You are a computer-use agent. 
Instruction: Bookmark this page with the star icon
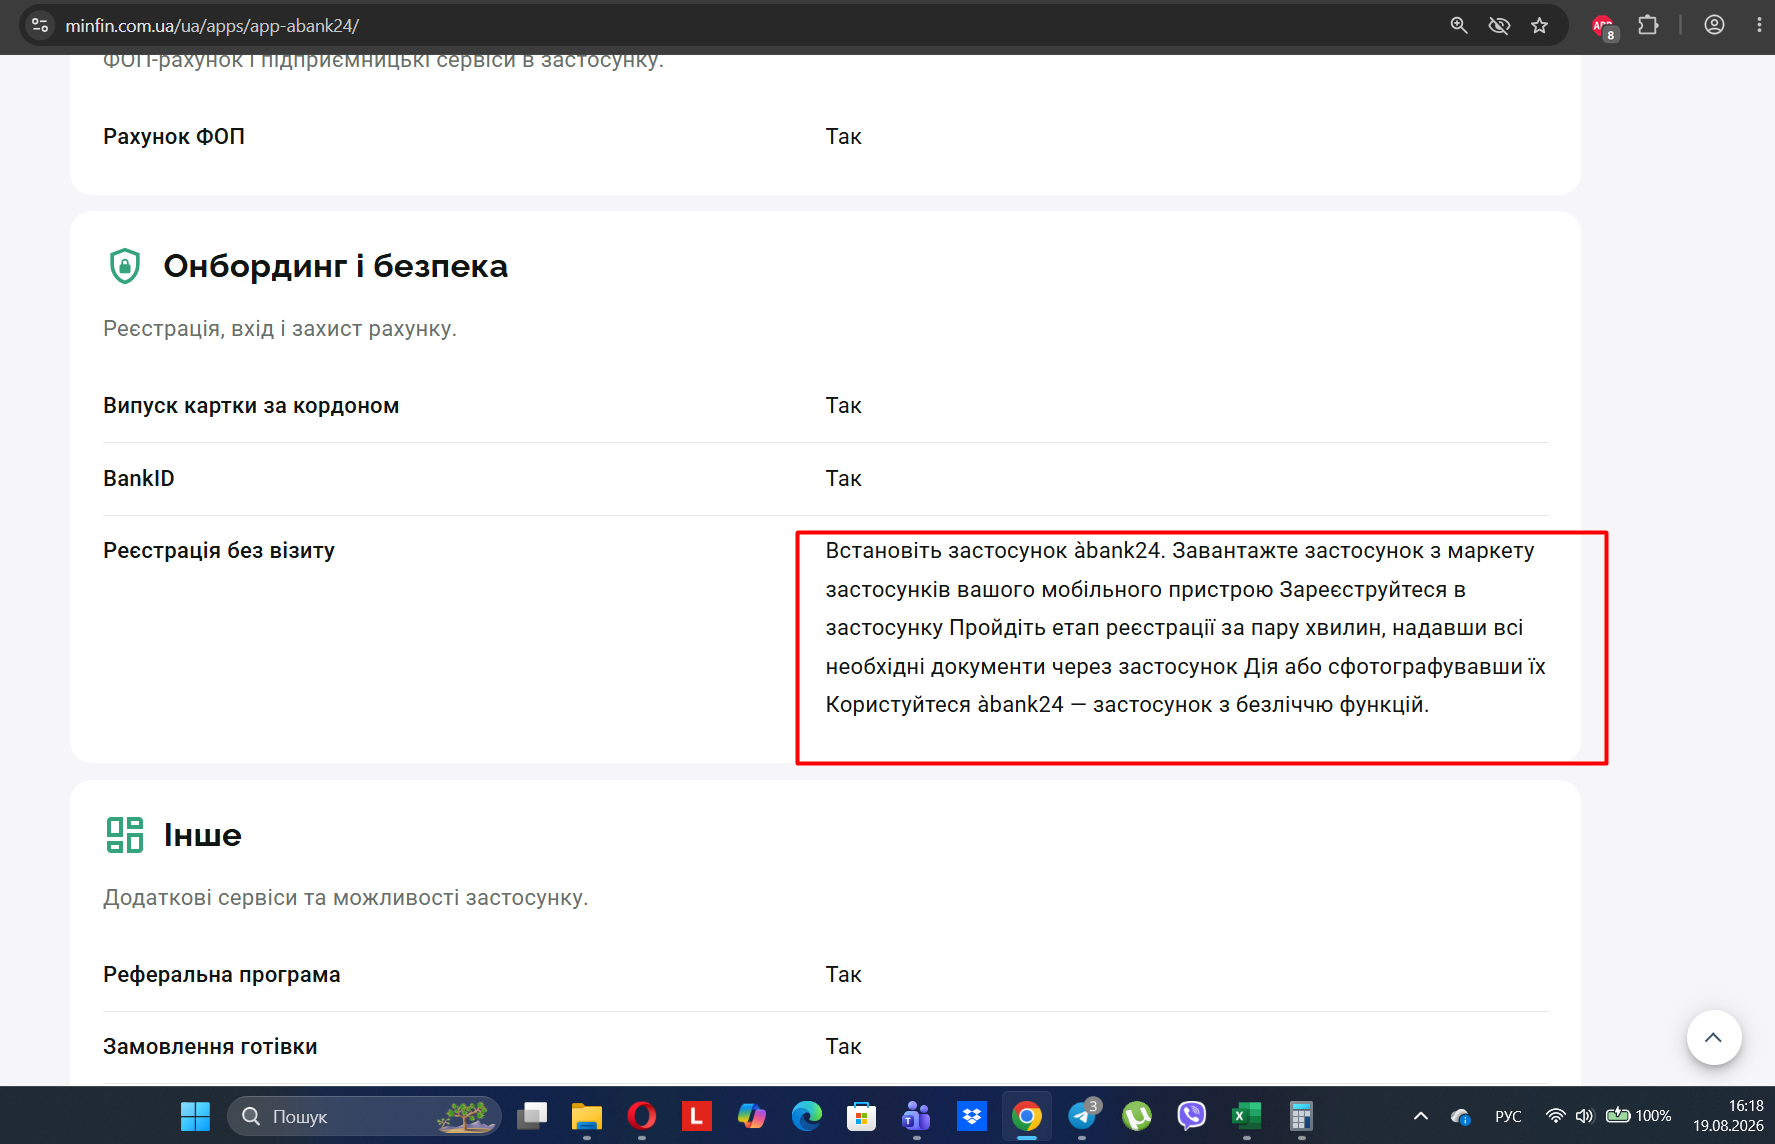click(x=1539, y=25)
